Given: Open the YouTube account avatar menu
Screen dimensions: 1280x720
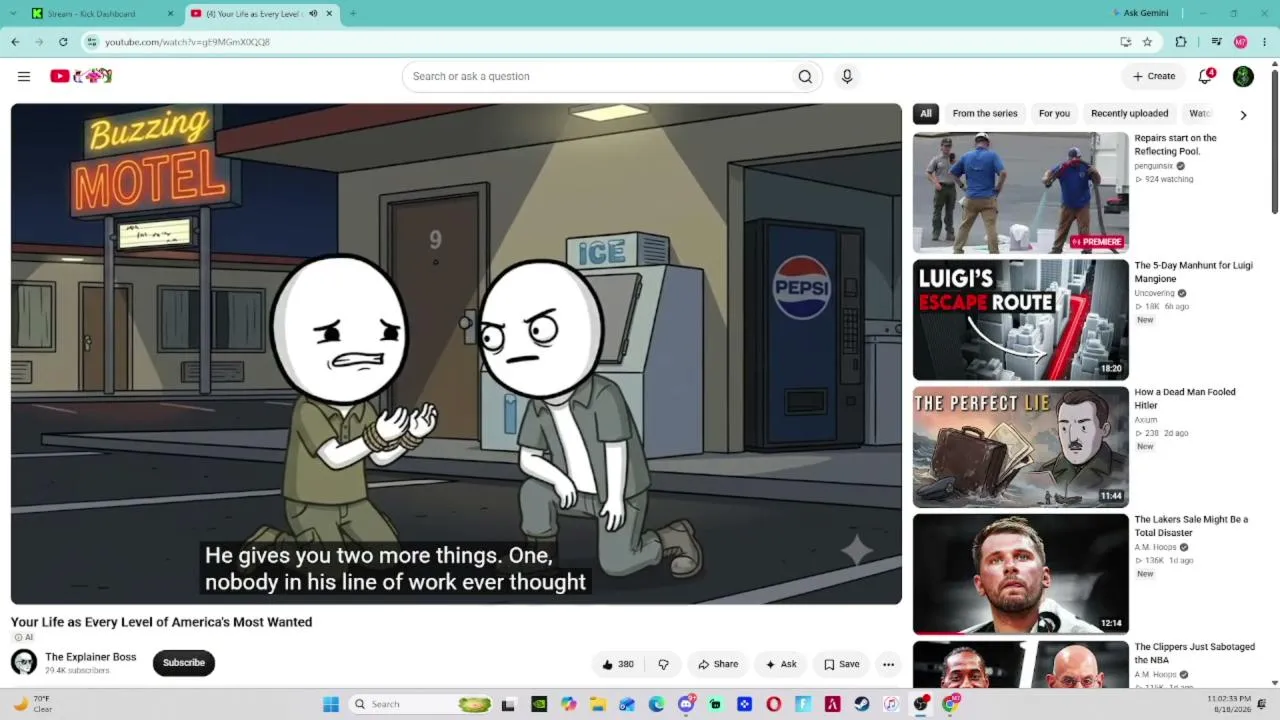Looking at the screenshot, I should pyautogui.click(x=1243, y=76).
